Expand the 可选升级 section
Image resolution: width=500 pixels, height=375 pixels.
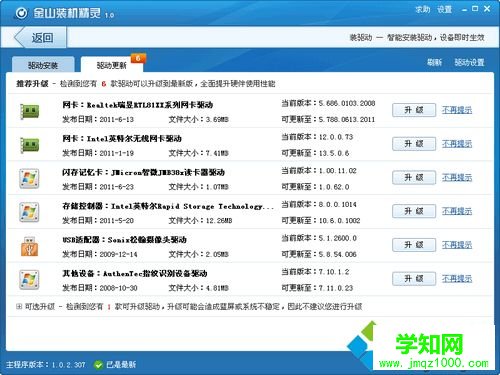click(19, 307)
